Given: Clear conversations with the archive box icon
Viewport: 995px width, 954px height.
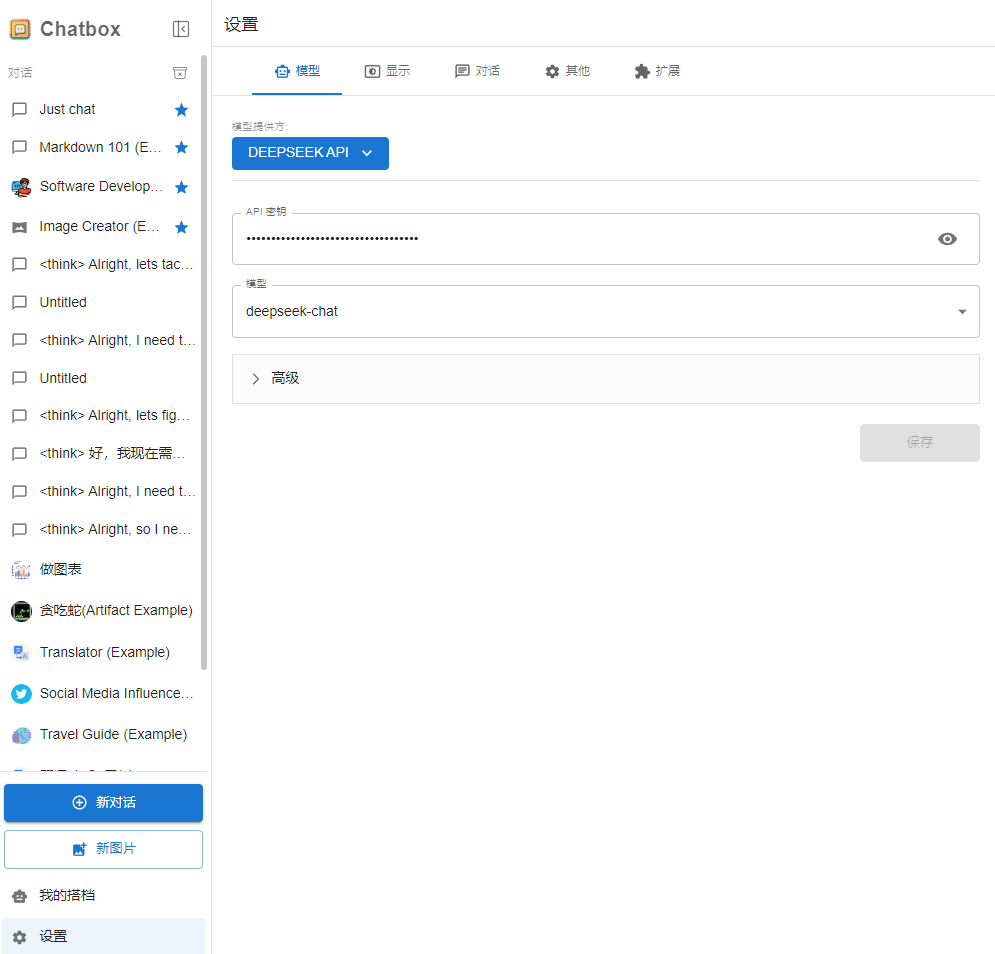Looking at the screenshot, I should [180, 73].
